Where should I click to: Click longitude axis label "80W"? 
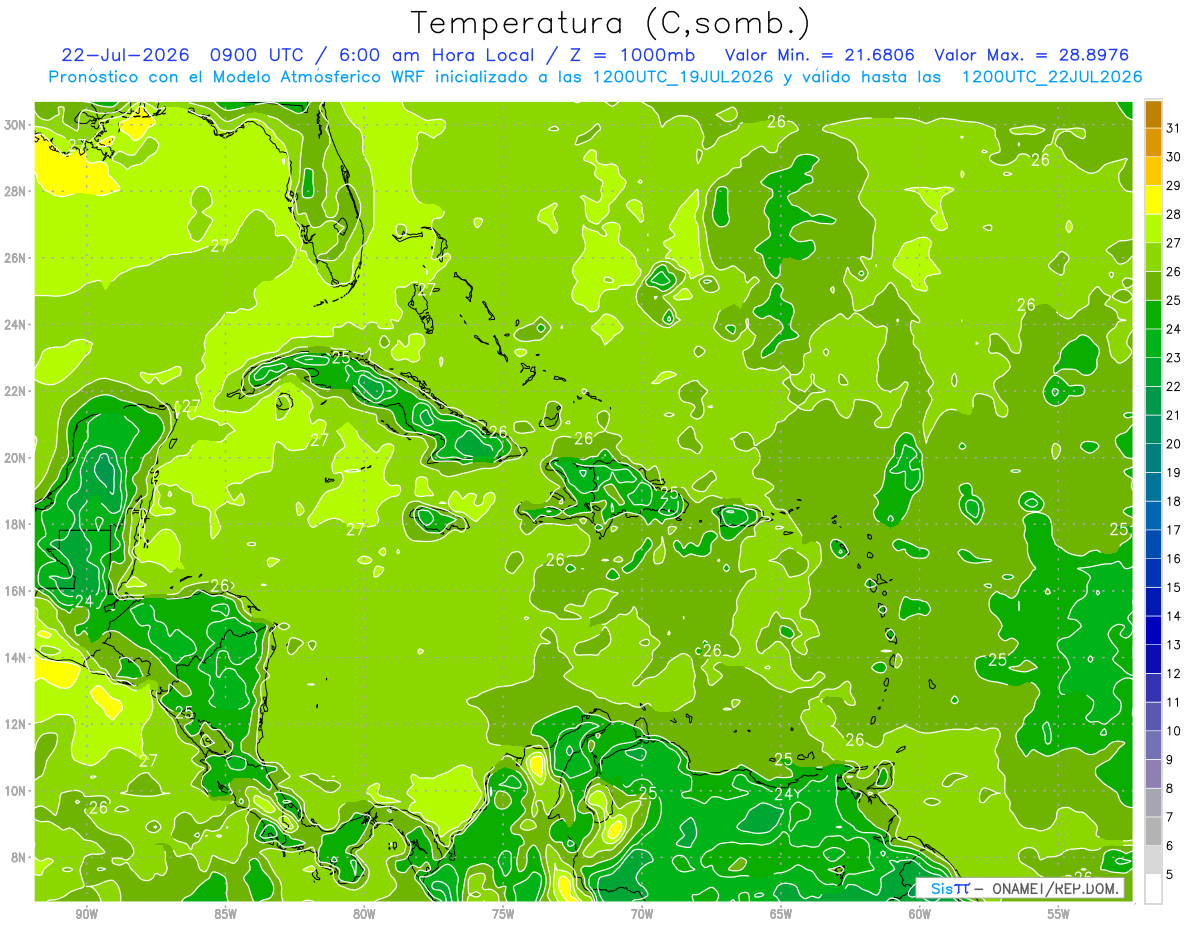click(364, 914)
